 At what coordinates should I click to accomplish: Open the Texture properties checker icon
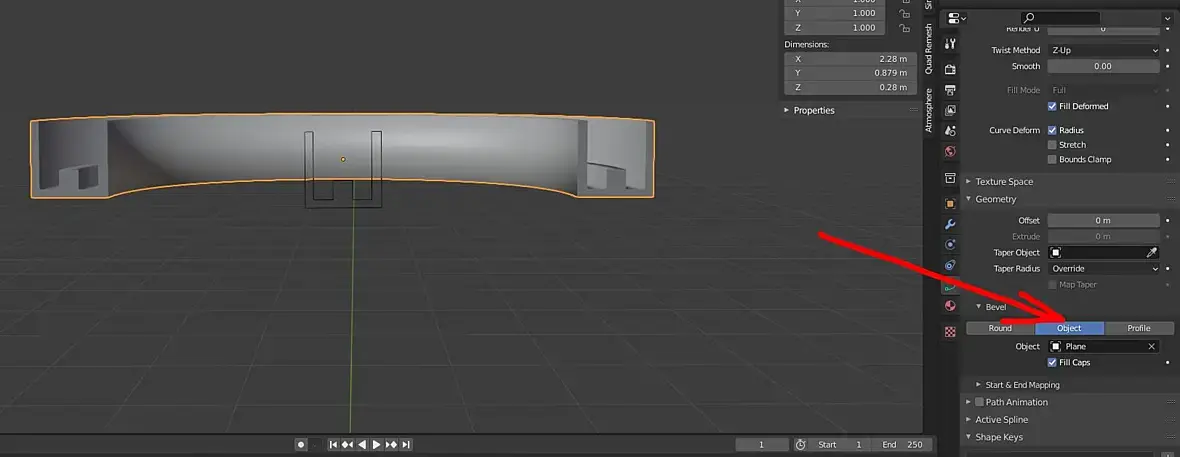coord(950,331)
